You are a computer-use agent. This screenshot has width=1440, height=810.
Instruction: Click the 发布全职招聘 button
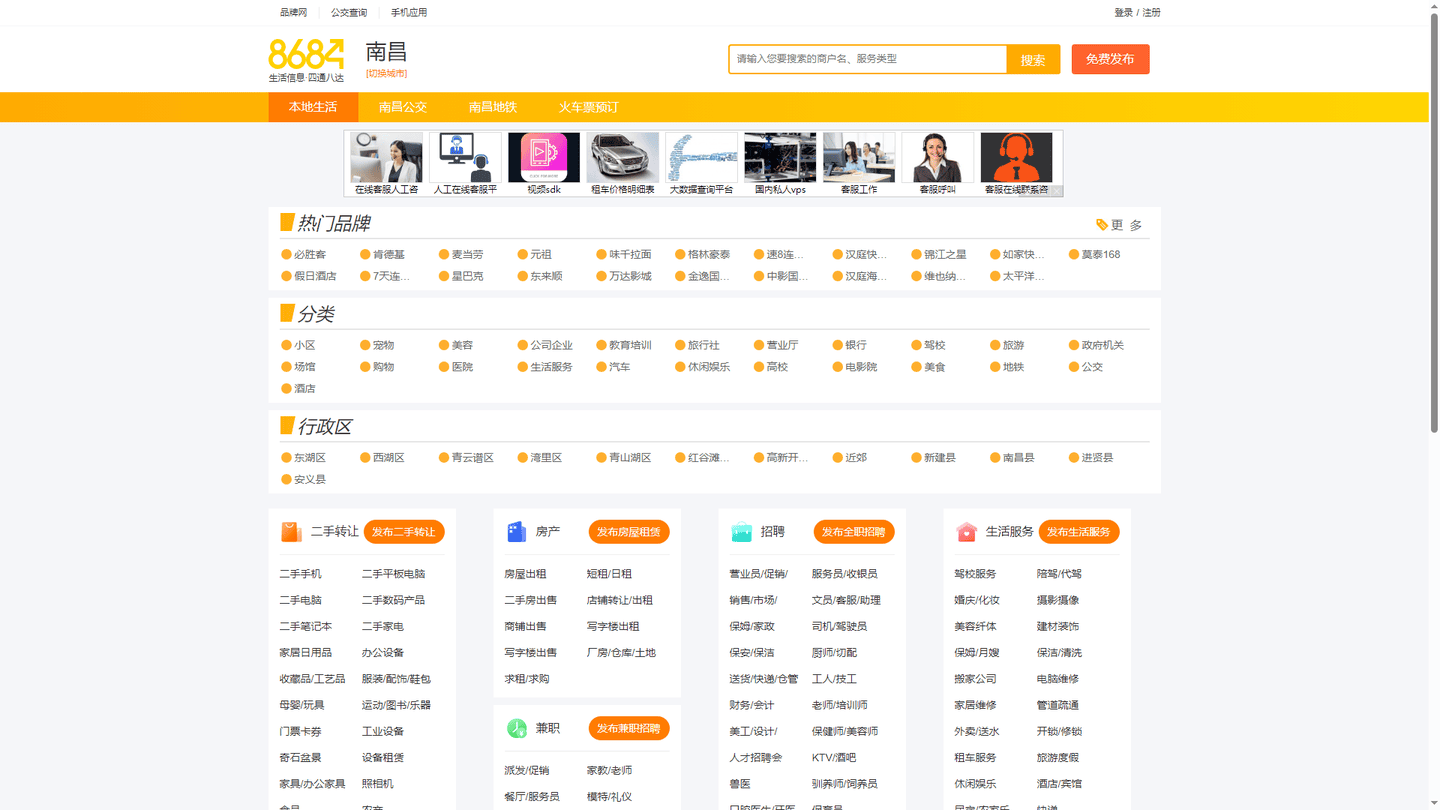point(854,532)
